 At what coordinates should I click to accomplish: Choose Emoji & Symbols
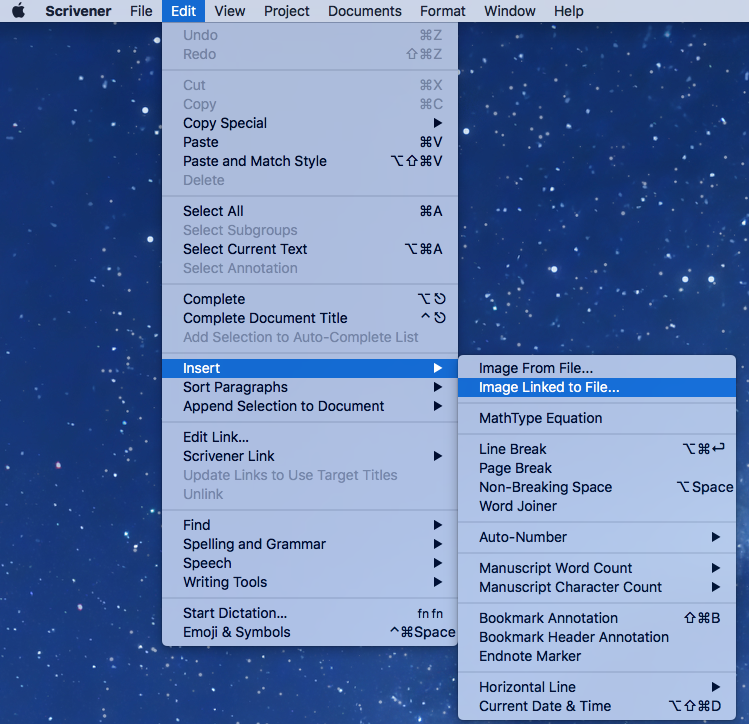coord(310,632)
